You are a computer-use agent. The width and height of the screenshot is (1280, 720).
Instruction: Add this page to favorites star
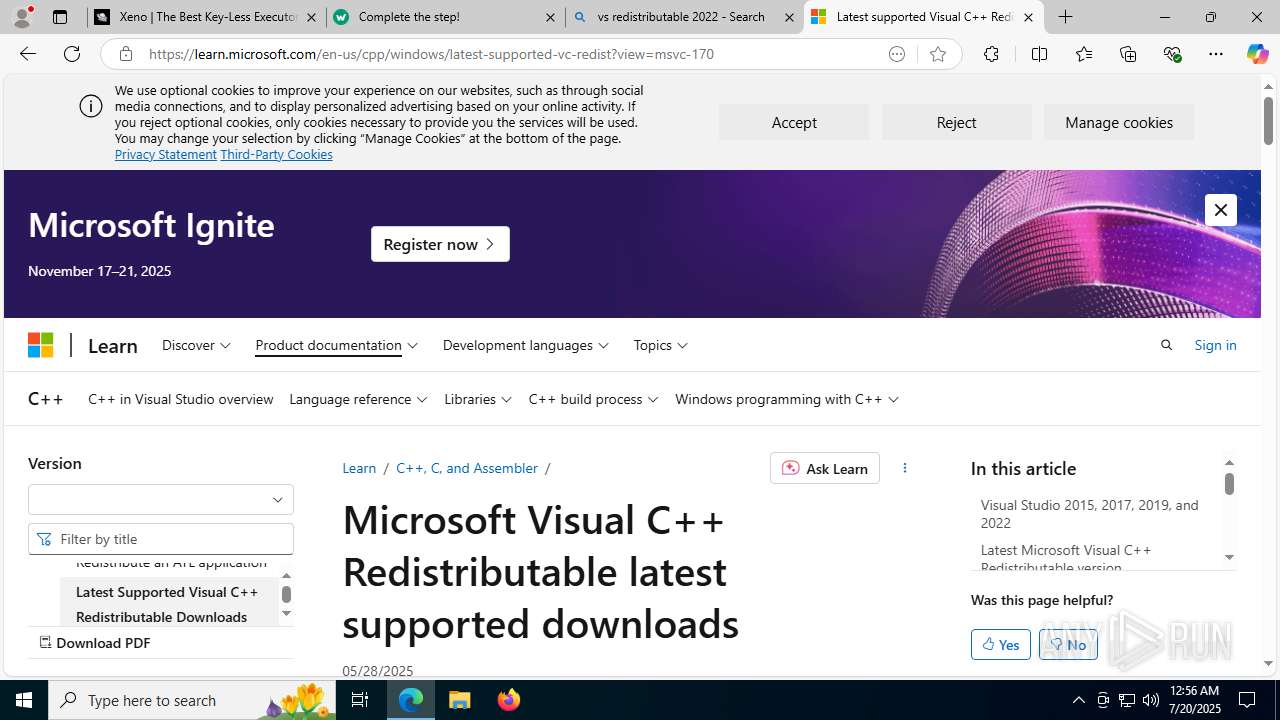[937, 54]
